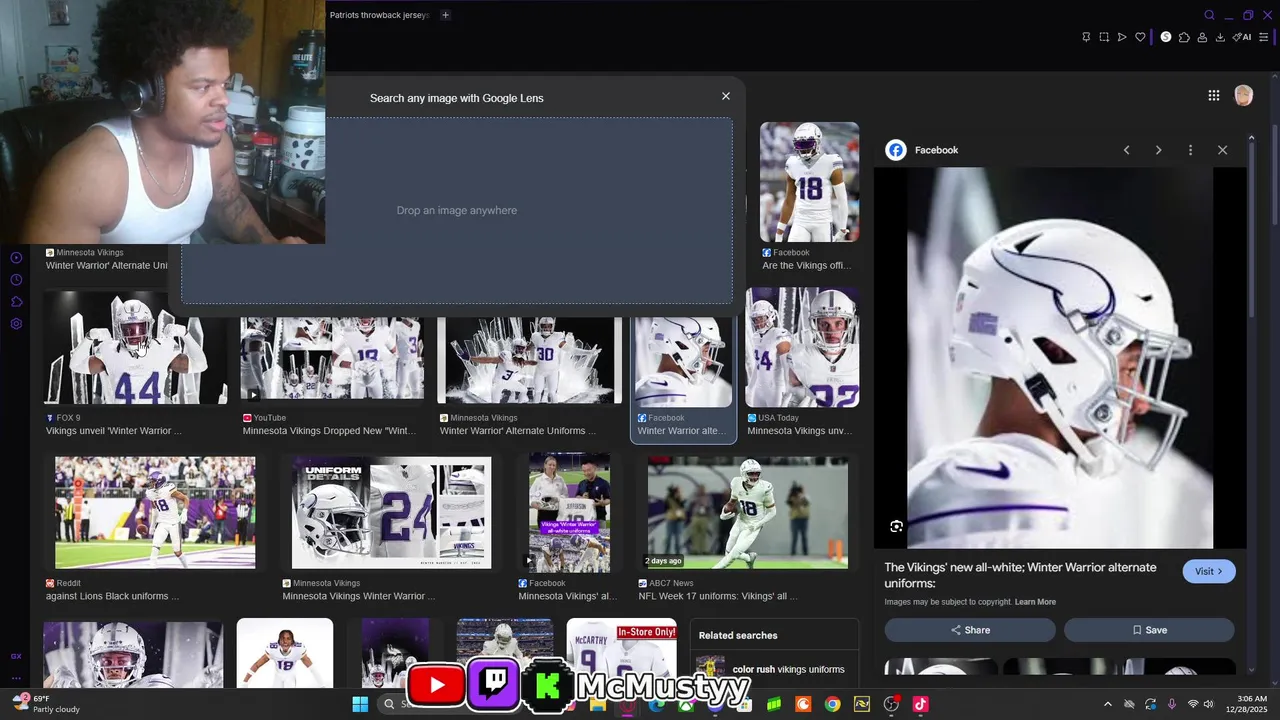Open 'Minnesota Vikings Dropped New' YouTube link
1280x720 pixels.
click(x=329, y=431)
